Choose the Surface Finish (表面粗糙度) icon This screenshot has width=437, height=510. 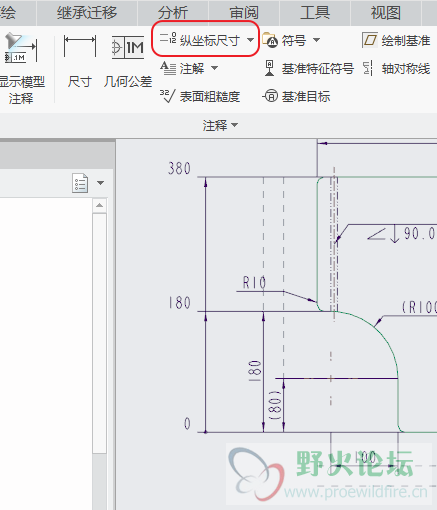click(x=167, y=96)
